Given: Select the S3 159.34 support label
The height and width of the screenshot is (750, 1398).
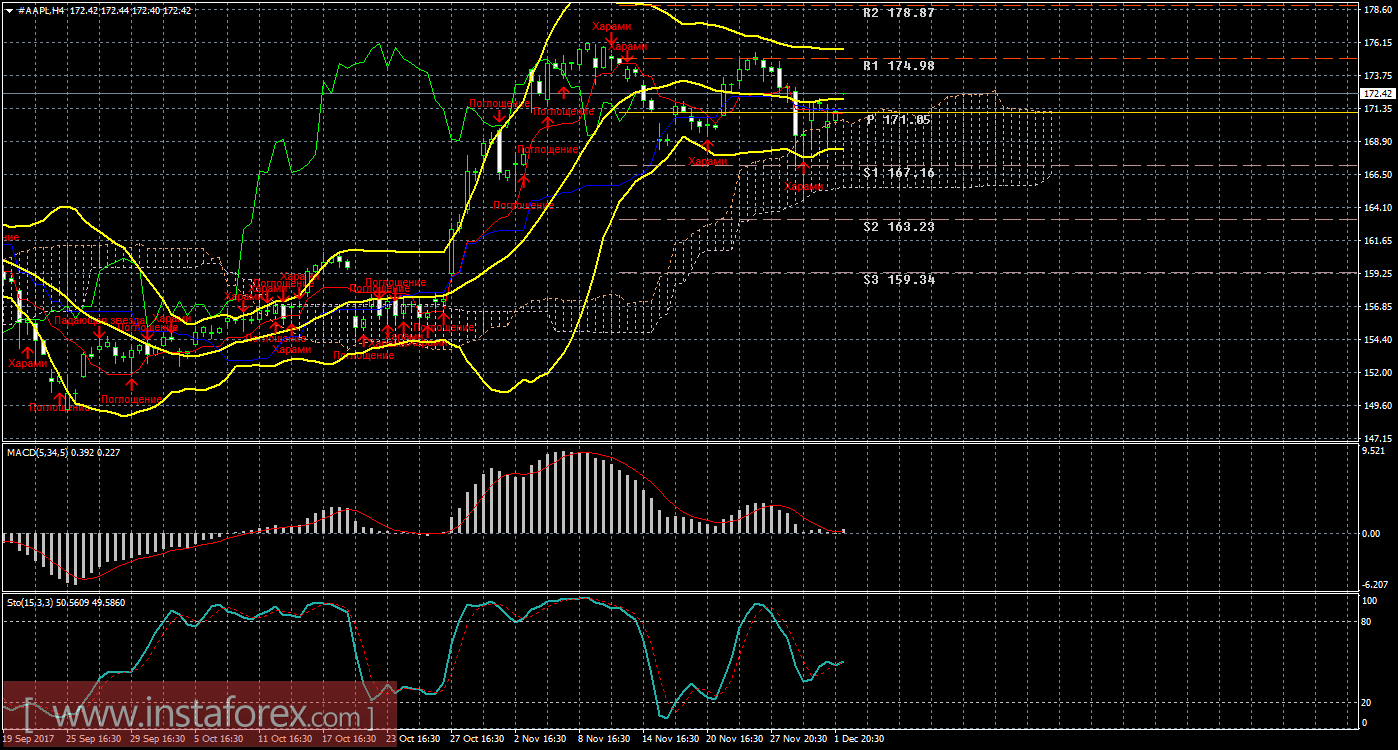Looking at the screenshot, I should pos(897,280).
